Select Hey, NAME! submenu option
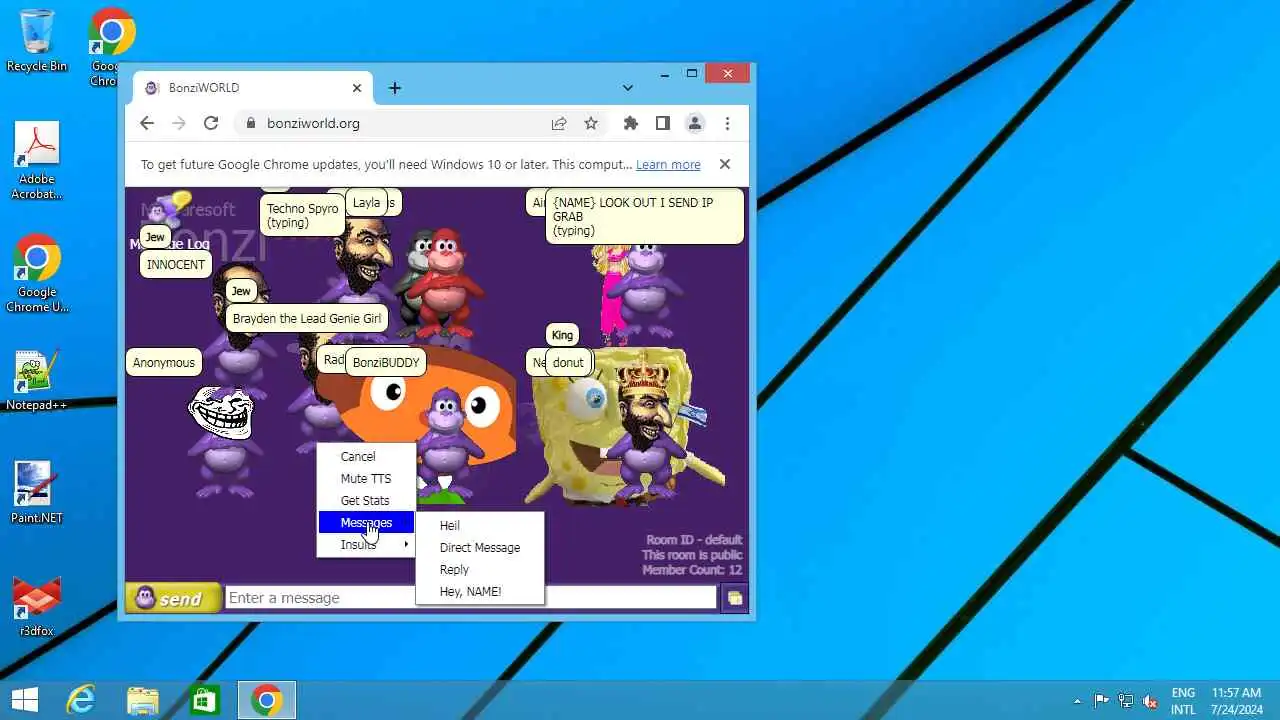The image size is (1280, 720). [x=480, y=592]
